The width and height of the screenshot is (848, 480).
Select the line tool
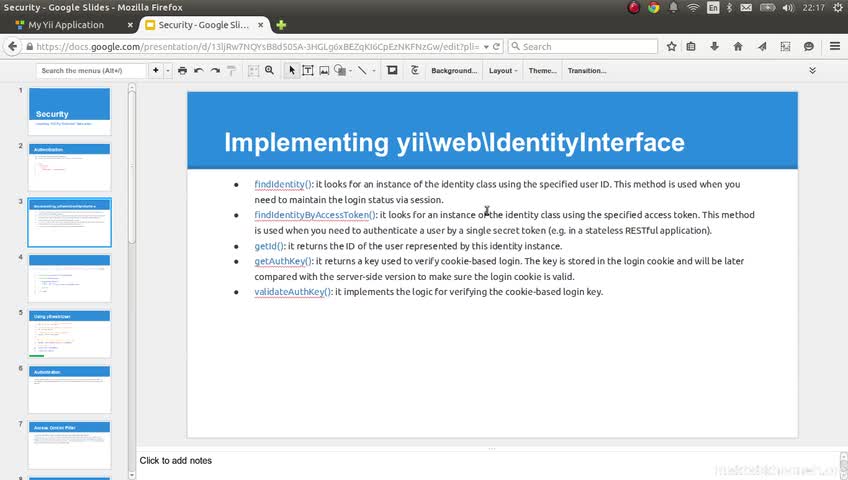click(362, 70)
